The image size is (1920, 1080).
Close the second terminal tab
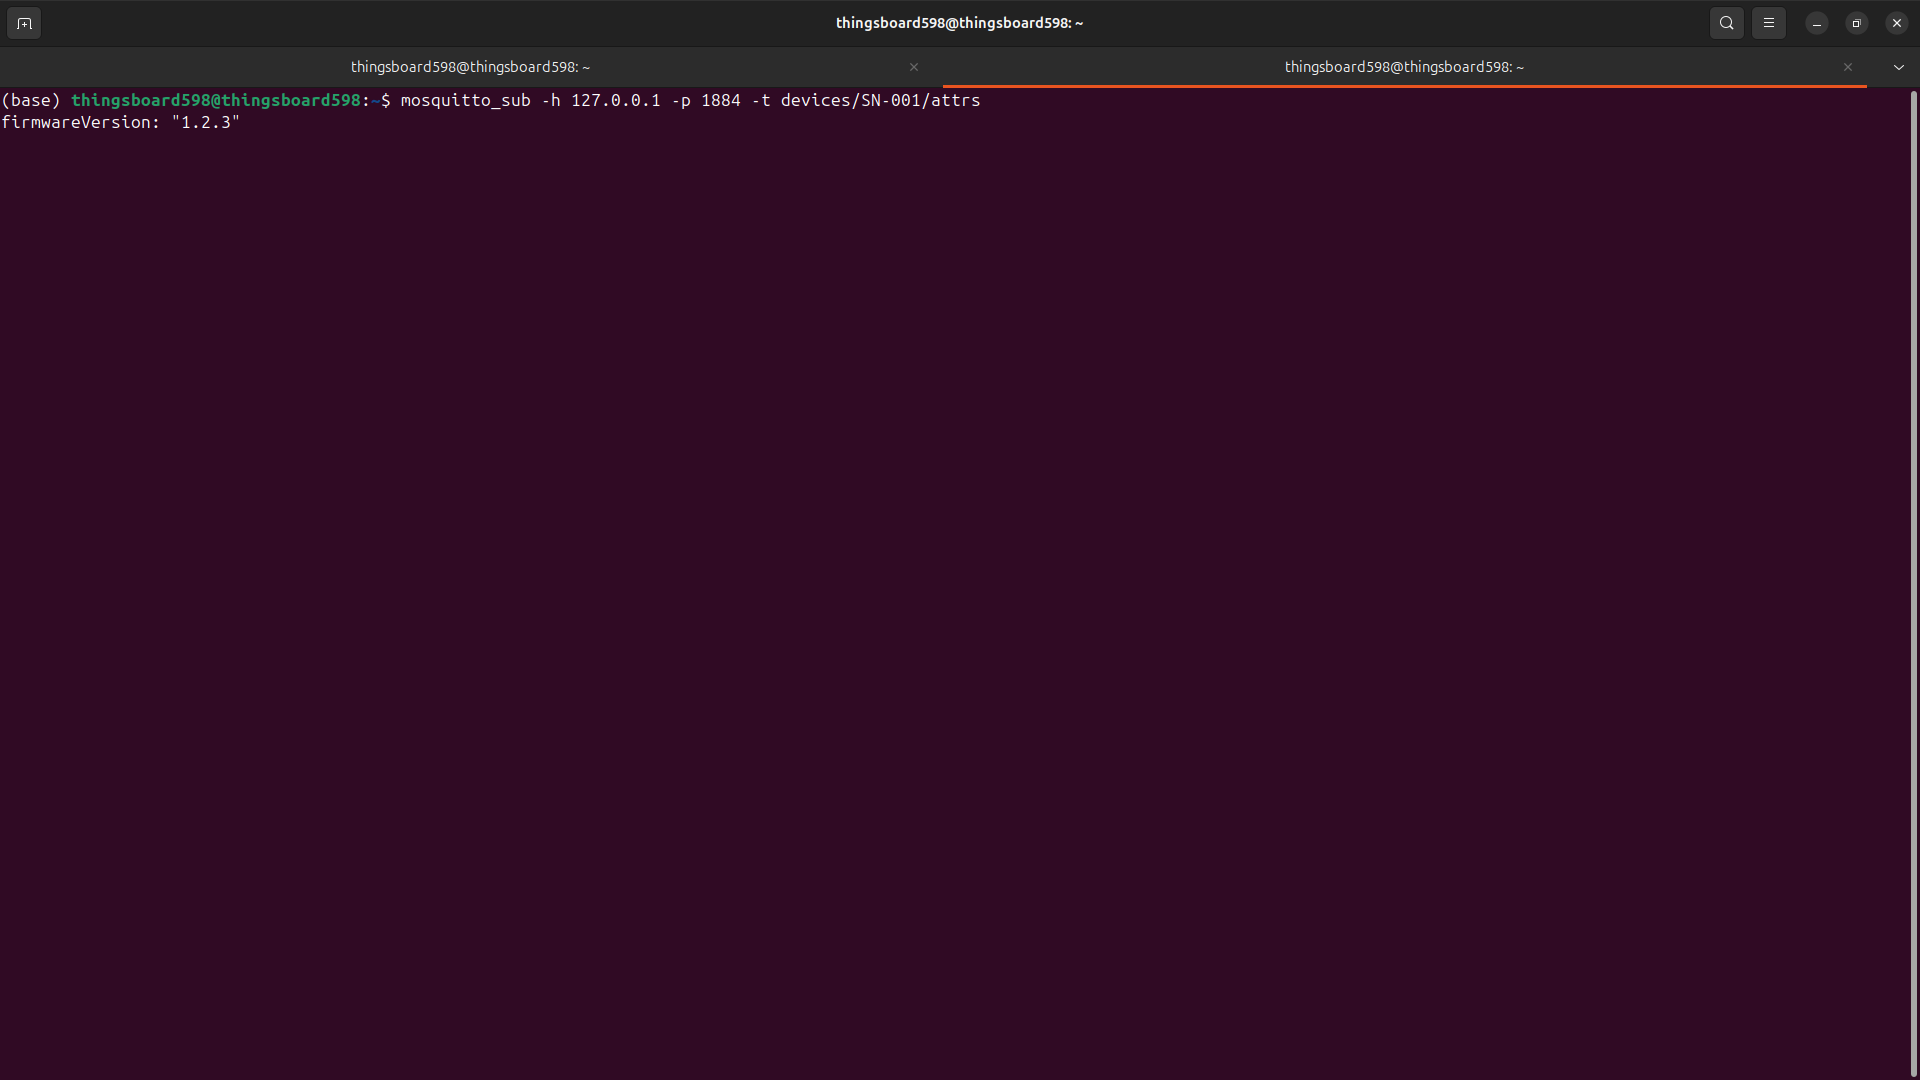click(1847, 67)
